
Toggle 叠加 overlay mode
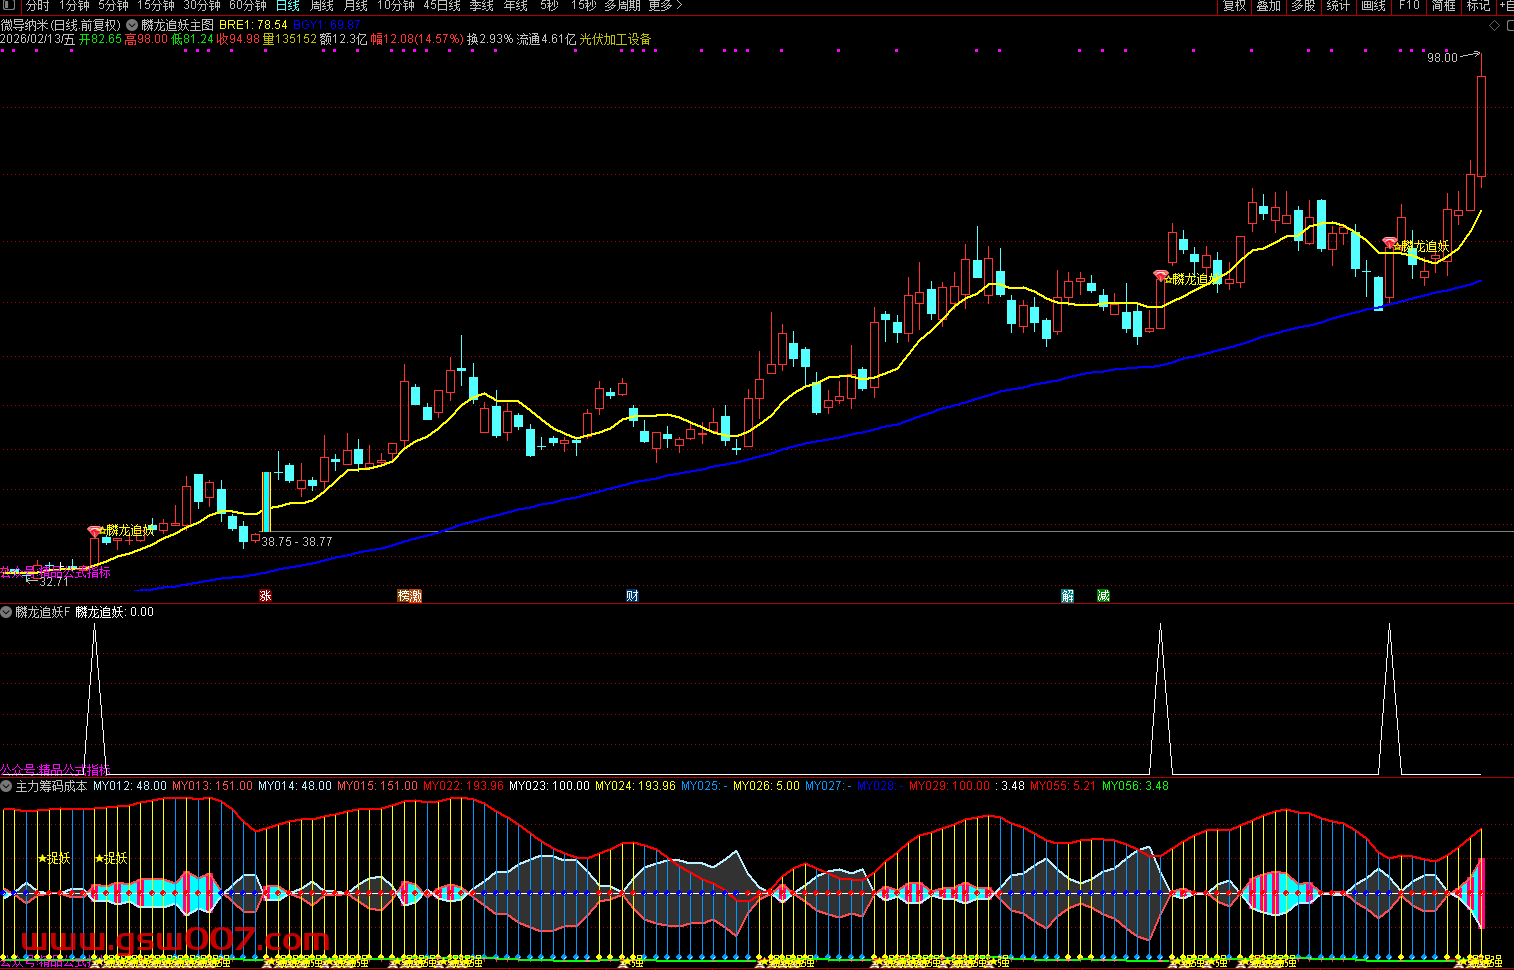1269,6
